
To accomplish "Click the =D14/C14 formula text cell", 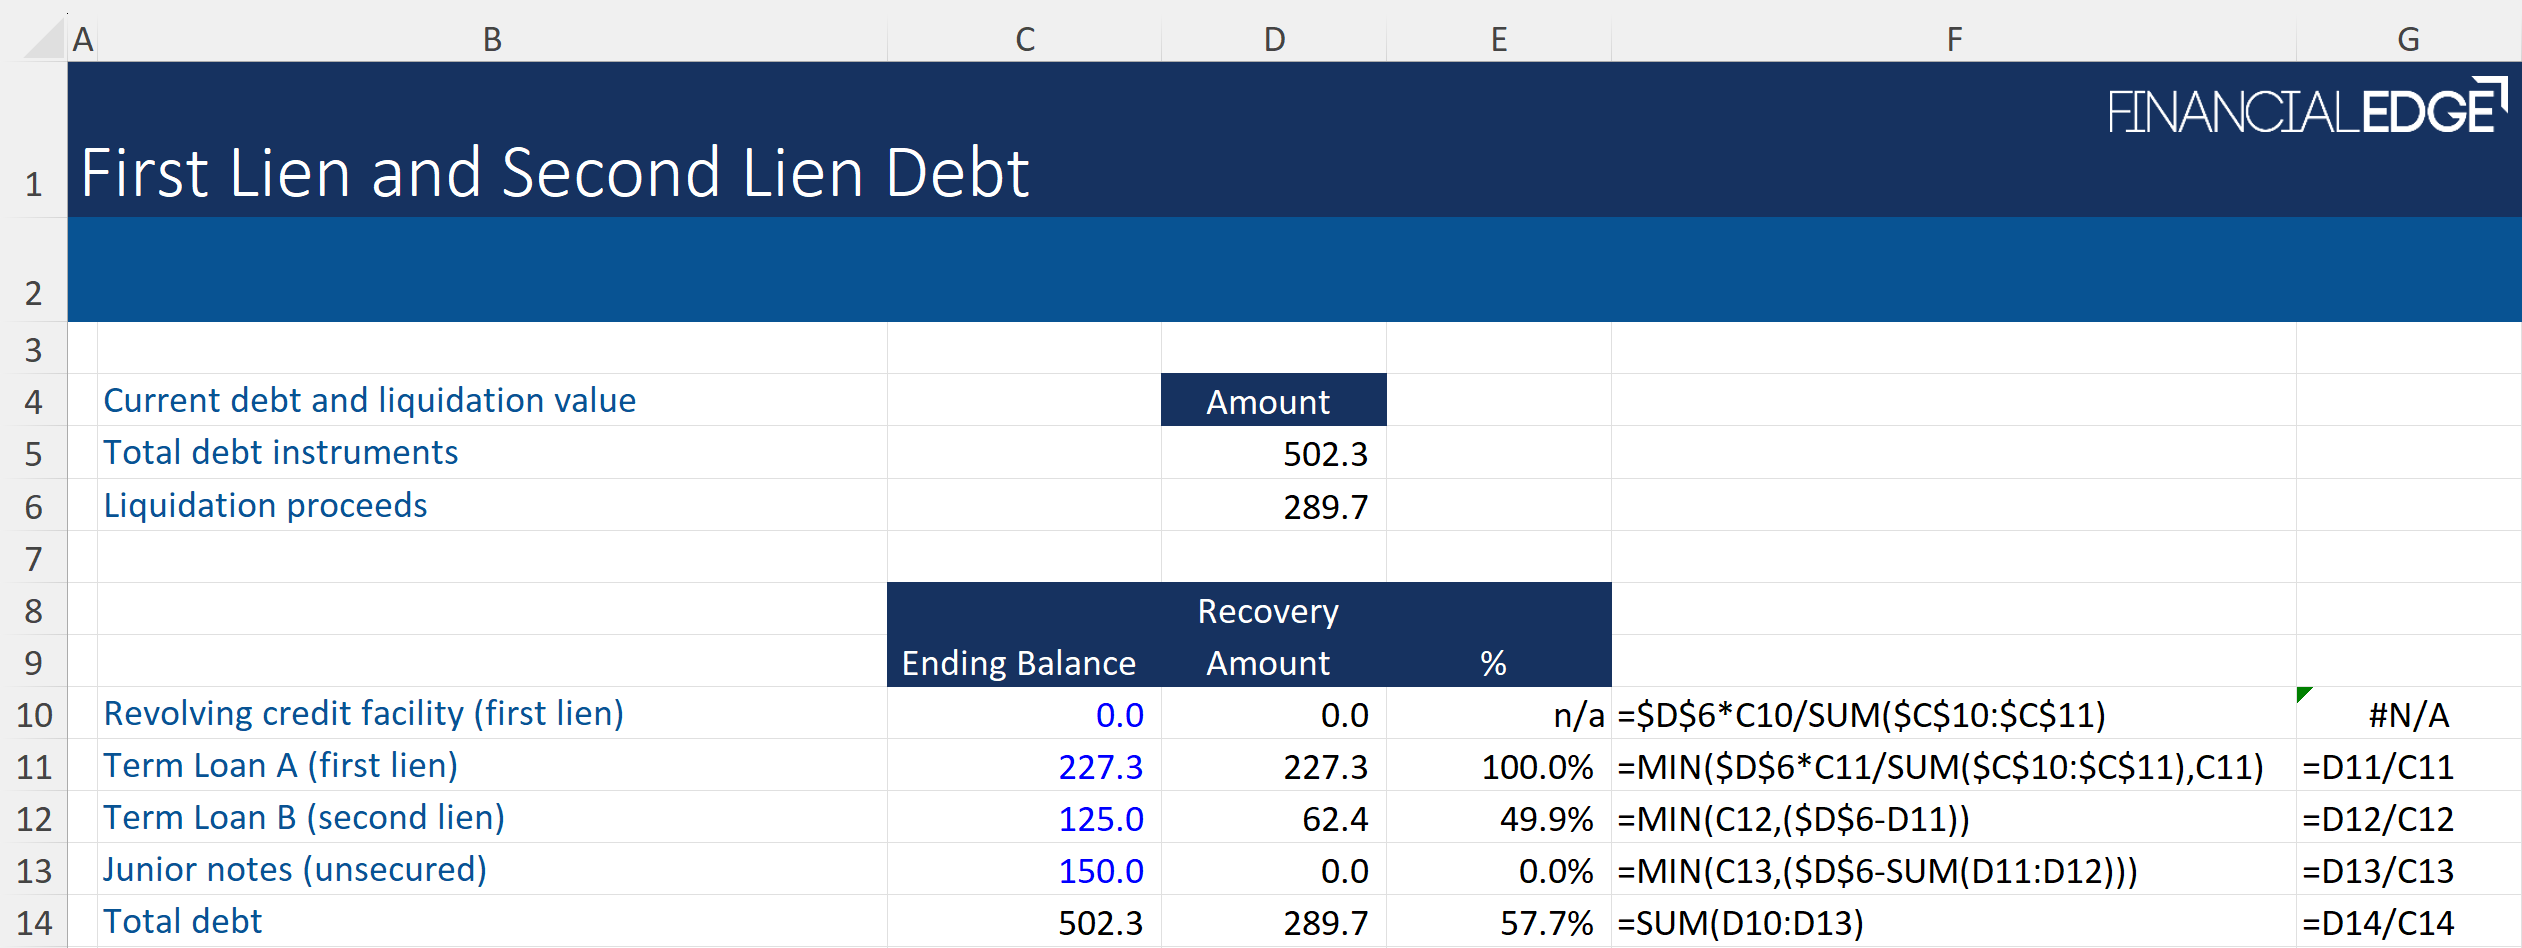I will tap(2378, 922).
